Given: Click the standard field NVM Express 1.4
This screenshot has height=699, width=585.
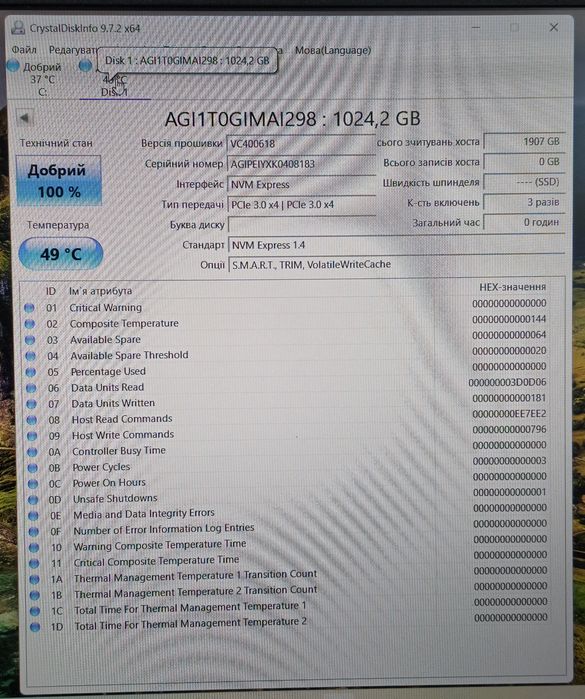Looking at the screenshot, I should click(x=396, y=245).
